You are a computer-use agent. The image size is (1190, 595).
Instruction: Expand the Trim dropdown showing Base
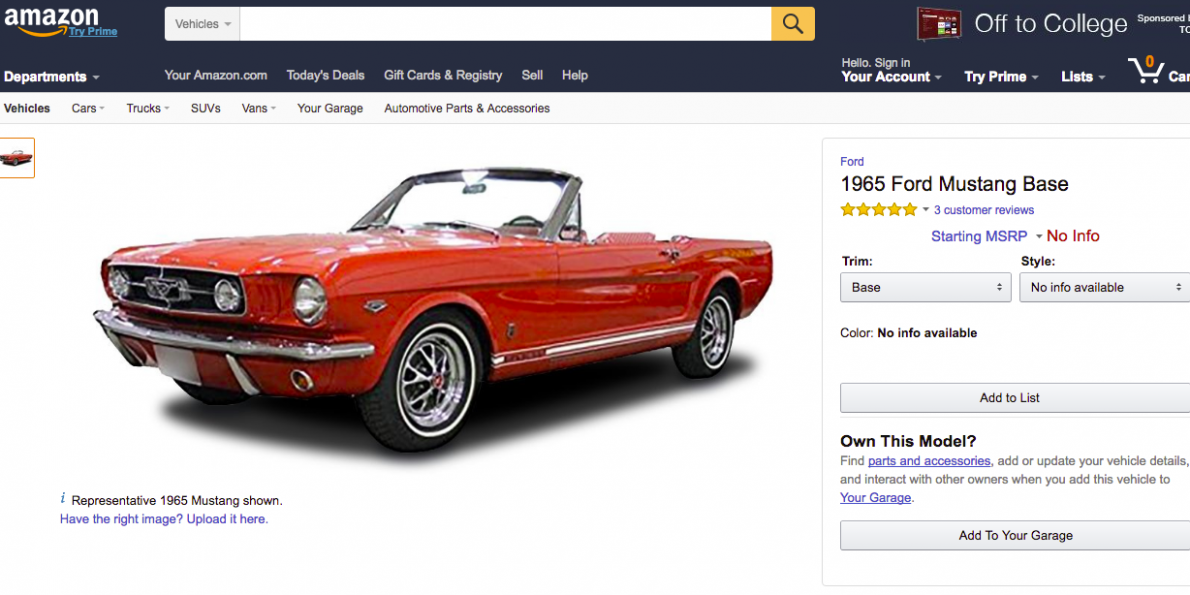pos(925,287)
